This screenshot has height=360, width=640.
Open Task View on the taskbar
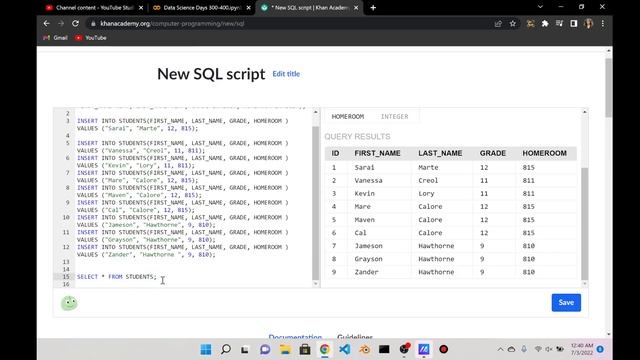tap(245, 349)
